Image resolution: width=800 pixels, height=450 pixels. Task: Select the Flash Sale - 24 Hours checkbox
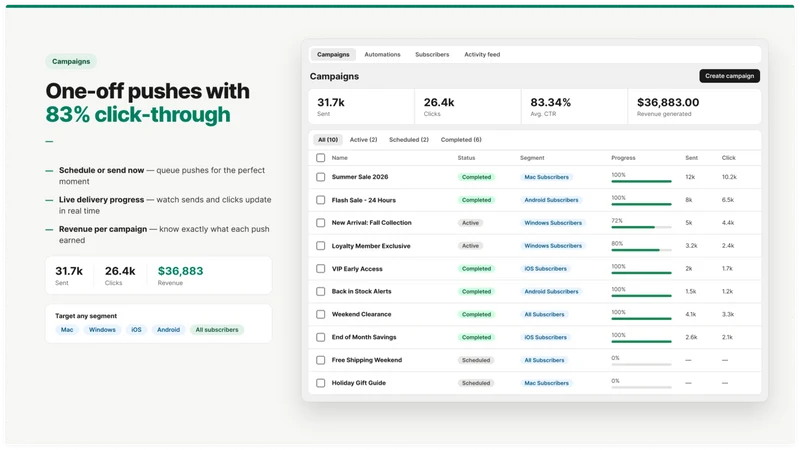320,200
